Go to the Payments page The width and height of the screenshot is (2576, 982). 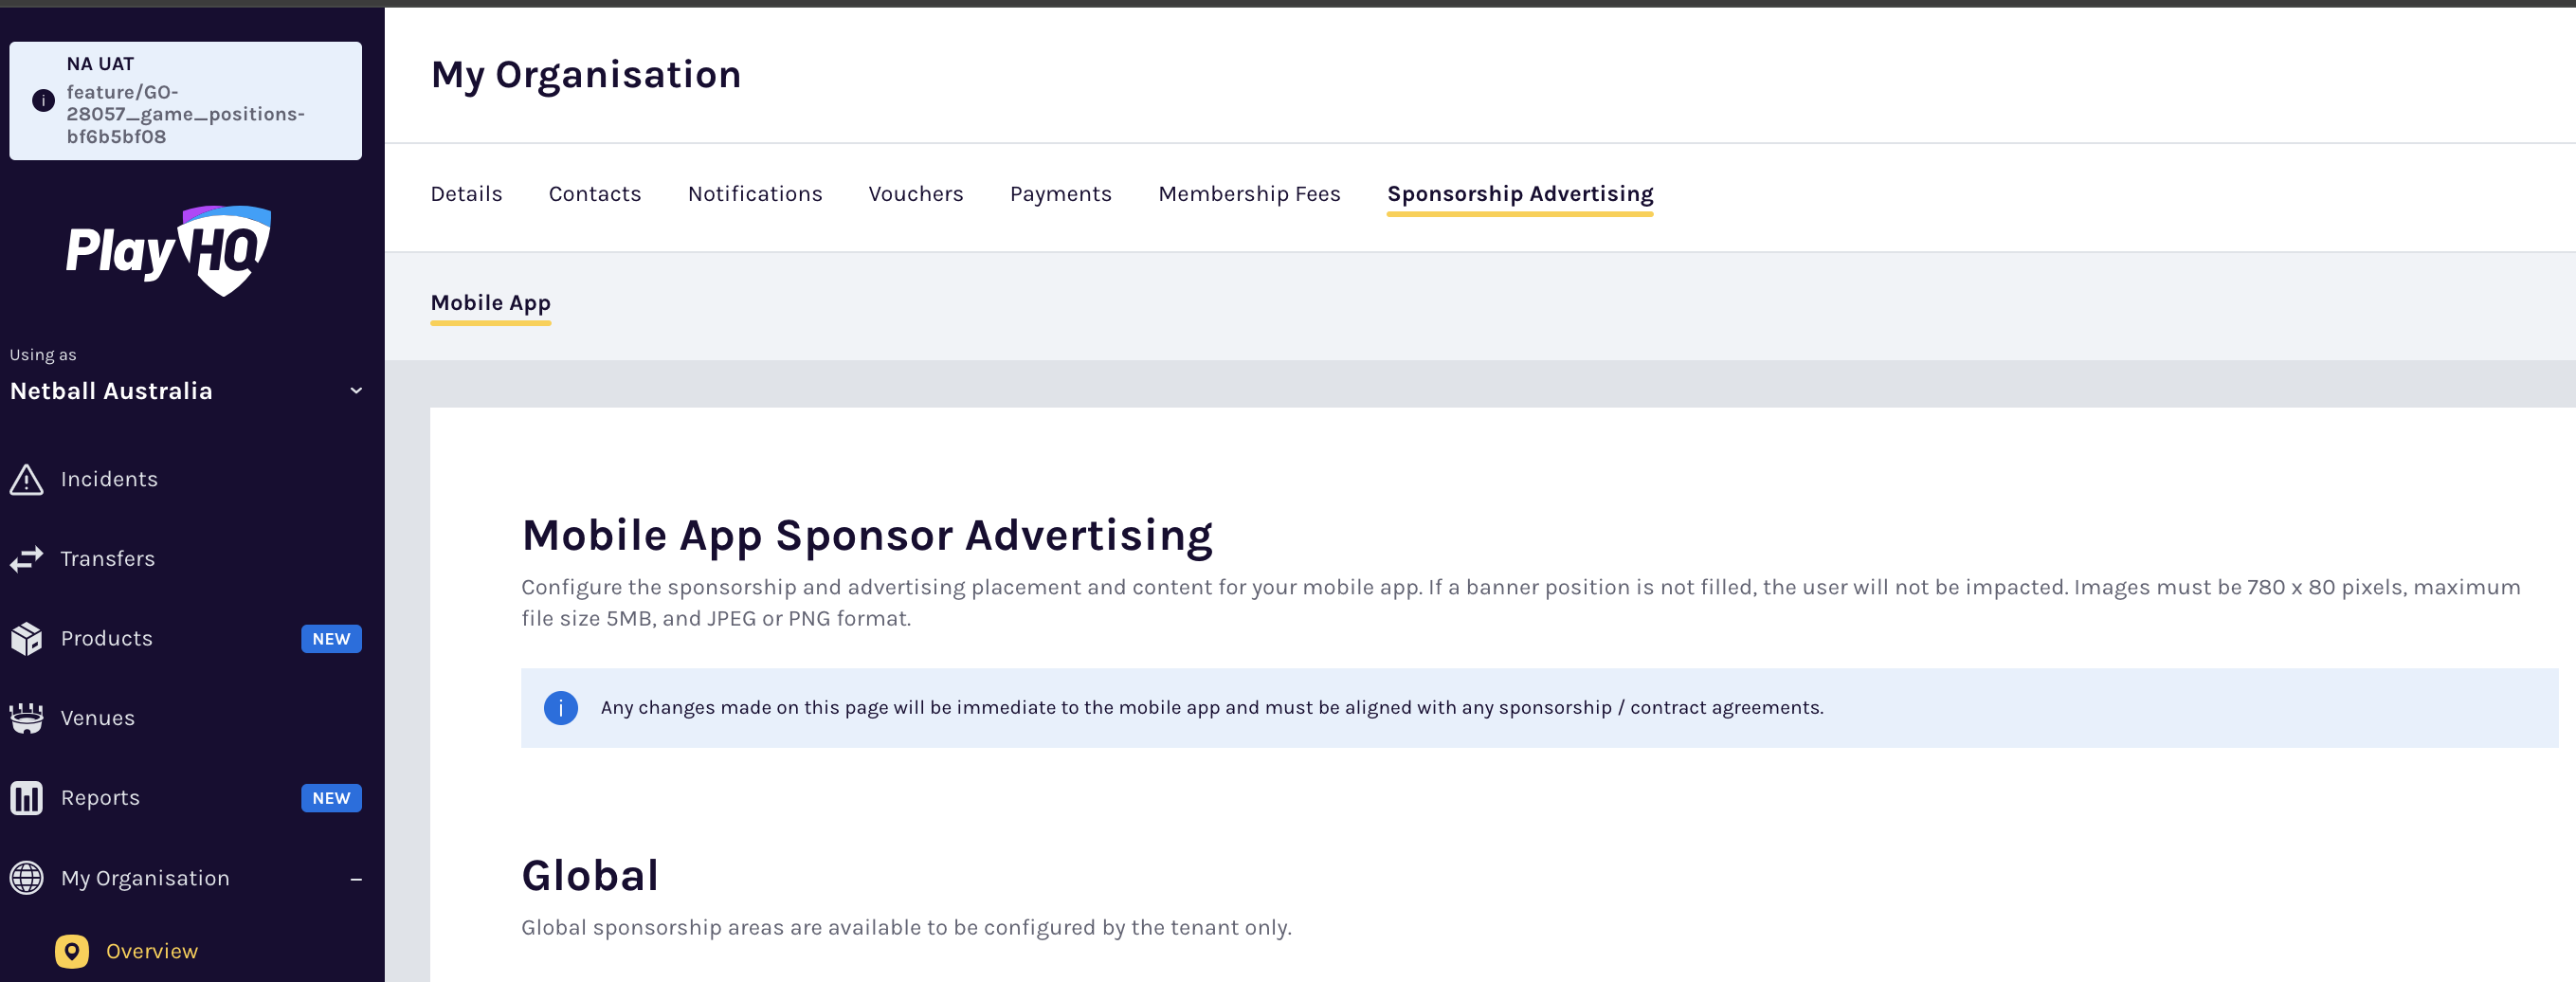click(x=1061, y=193)
